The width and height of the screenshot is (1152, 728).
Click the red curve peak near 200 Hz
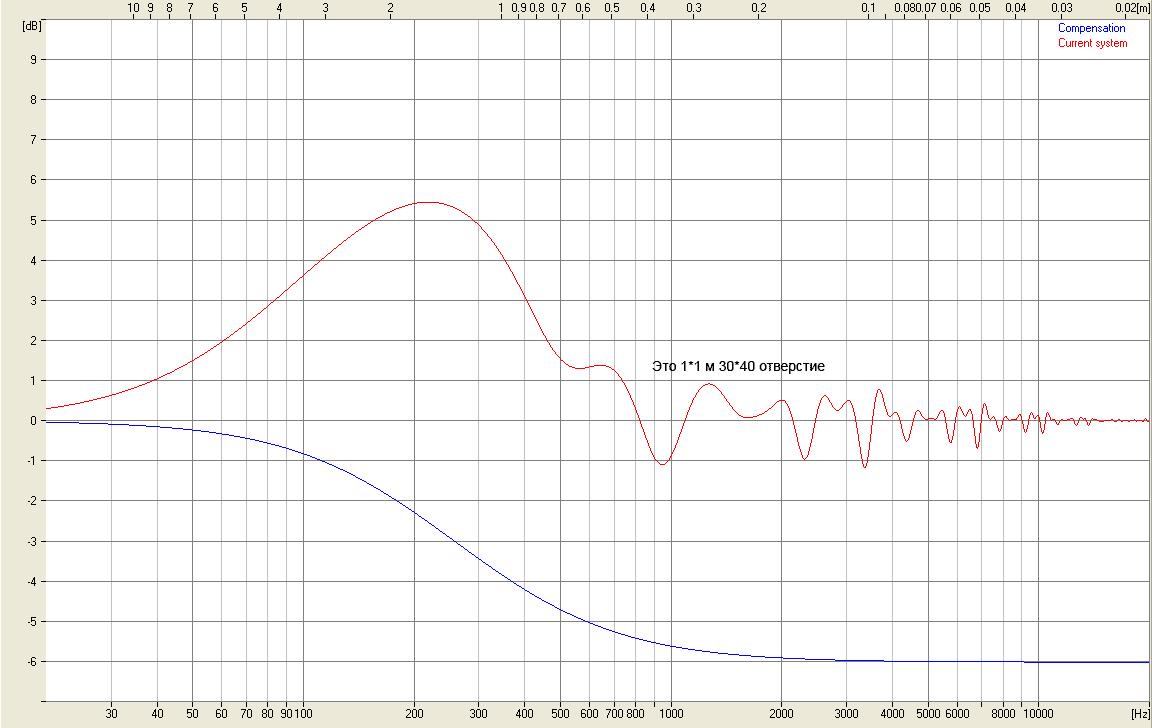pos(428,202)
